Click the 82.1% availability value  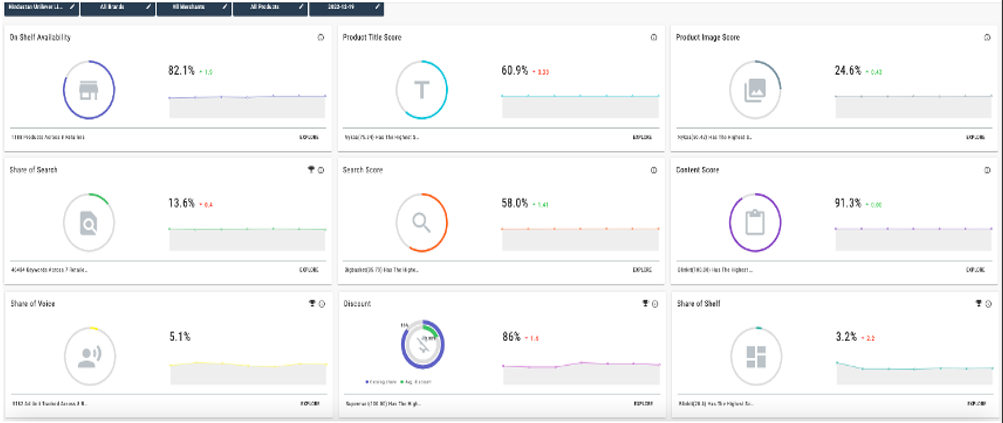tap(182, 71)
